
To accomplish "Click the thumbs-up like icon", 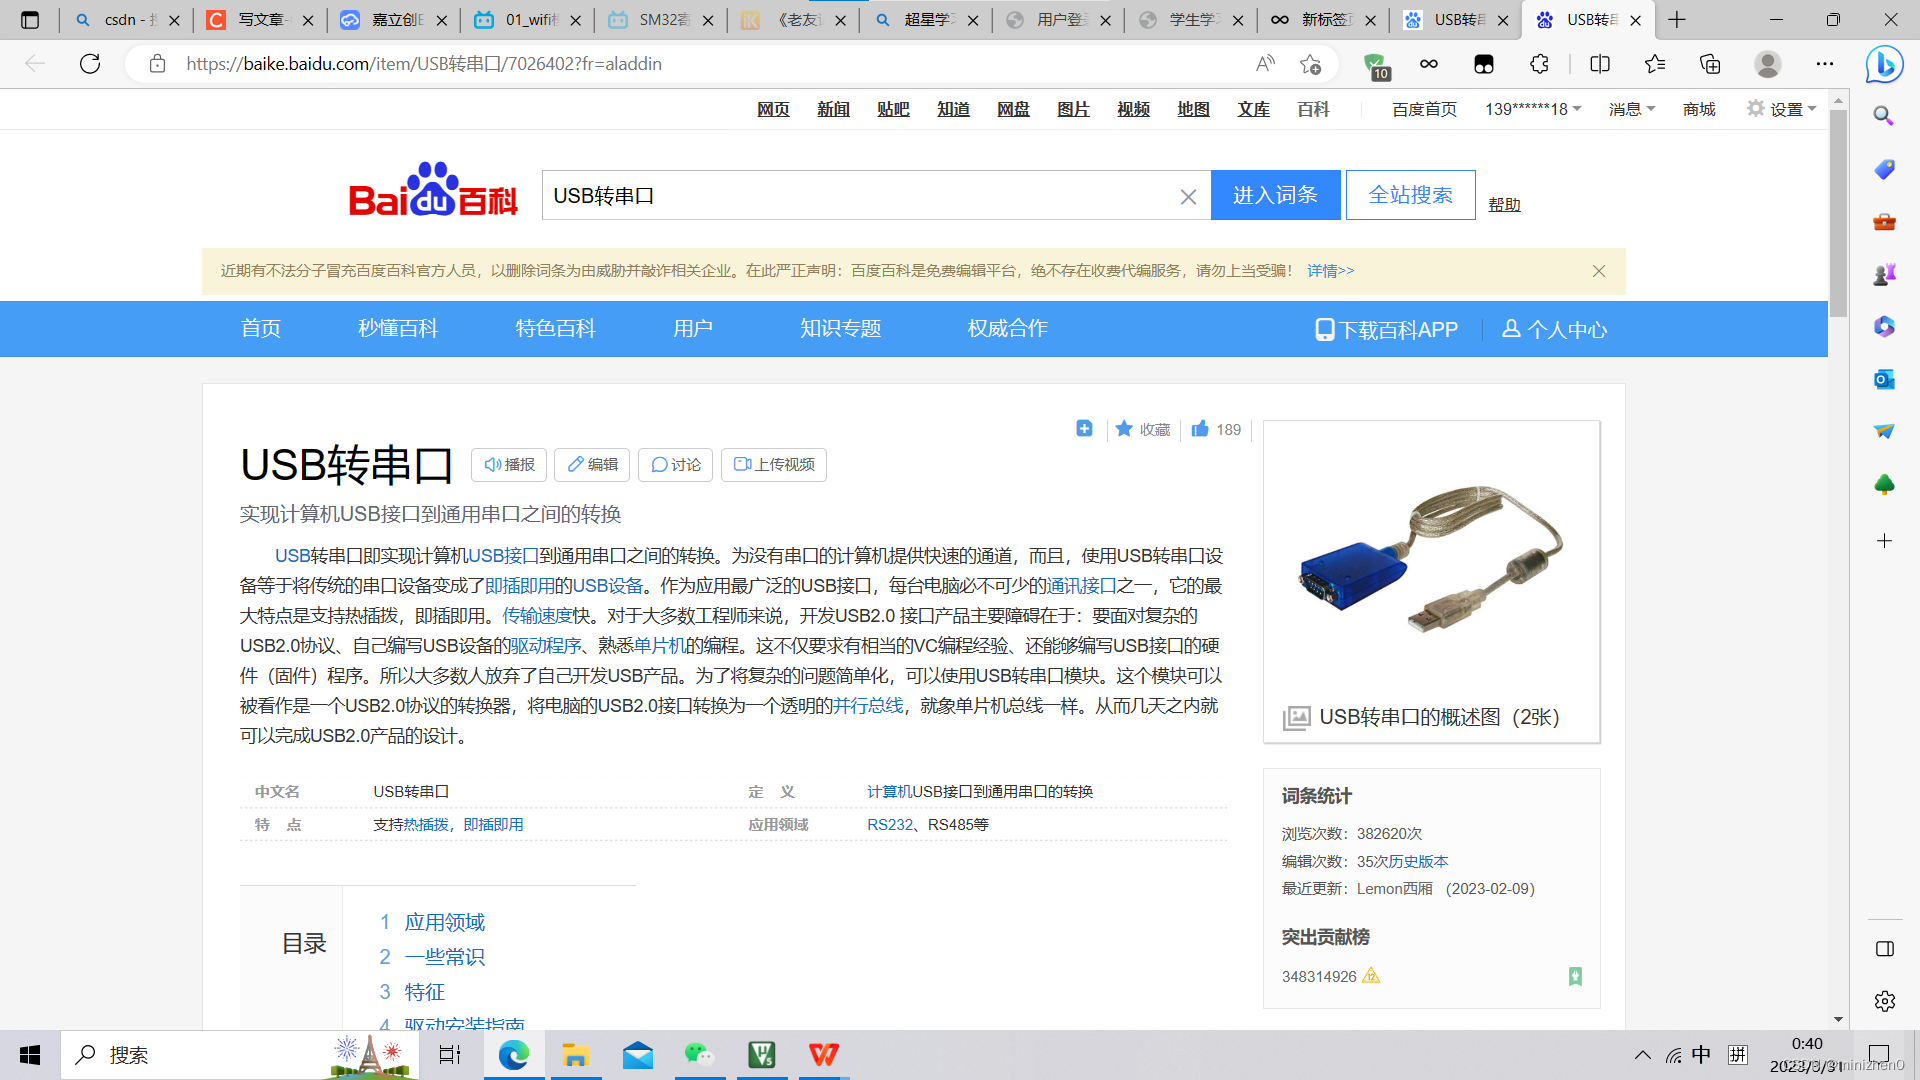I will tap(1200, 429).
